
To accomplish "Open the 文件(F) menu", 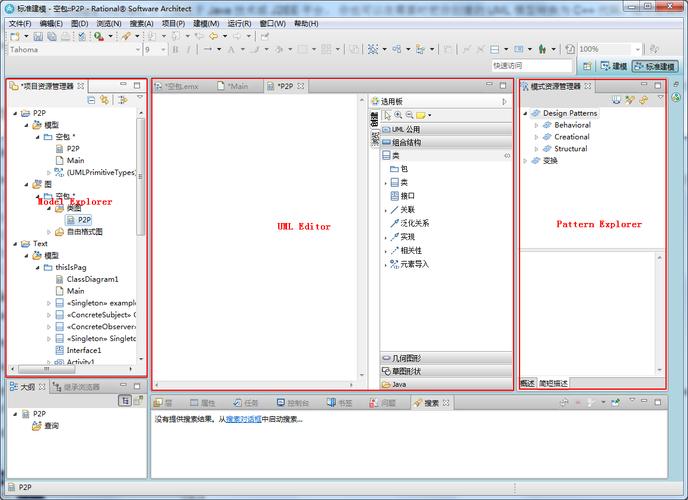I will pyautogui.click(x=20, y=23).
